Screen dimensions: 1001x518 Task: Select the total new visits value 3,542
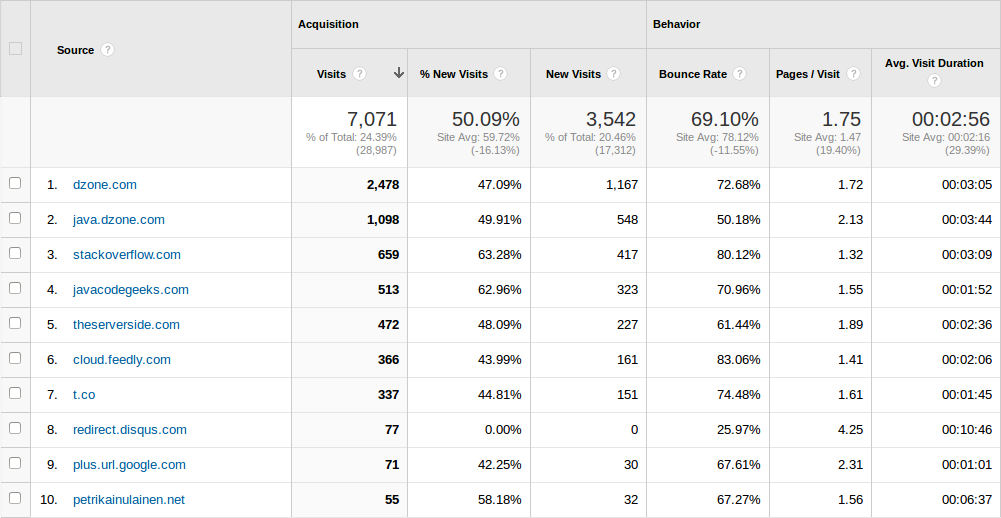(x=611, y=119)
